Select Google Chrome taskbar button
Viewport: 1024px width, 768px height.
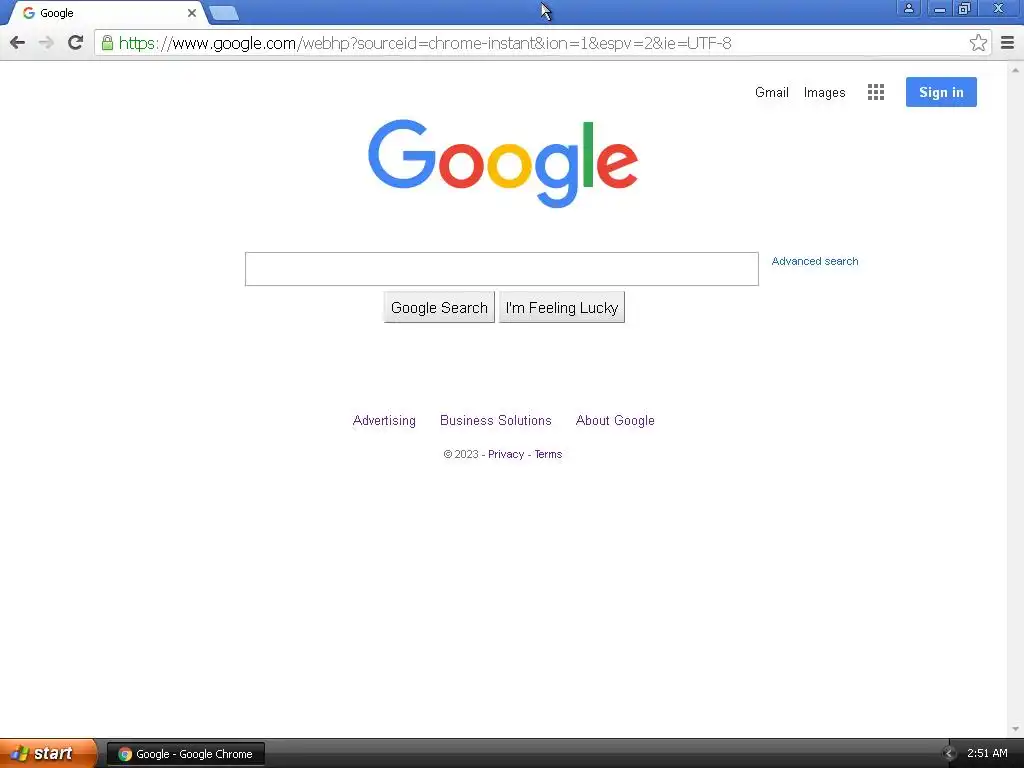(x=186, y=754)
